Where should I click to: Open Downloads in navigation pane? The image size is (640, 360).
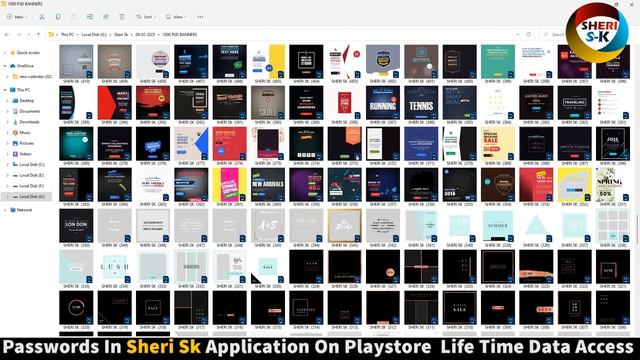29,122
